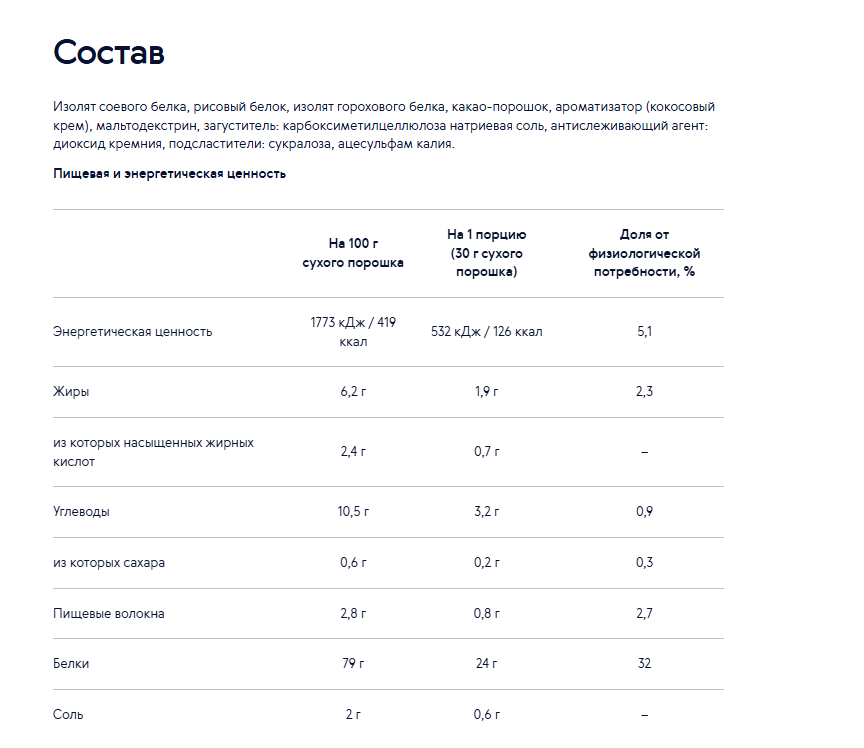Click the 532 кДж / 126 ккал value
This screenshot has width=864, height=748.
click(487, 332)
